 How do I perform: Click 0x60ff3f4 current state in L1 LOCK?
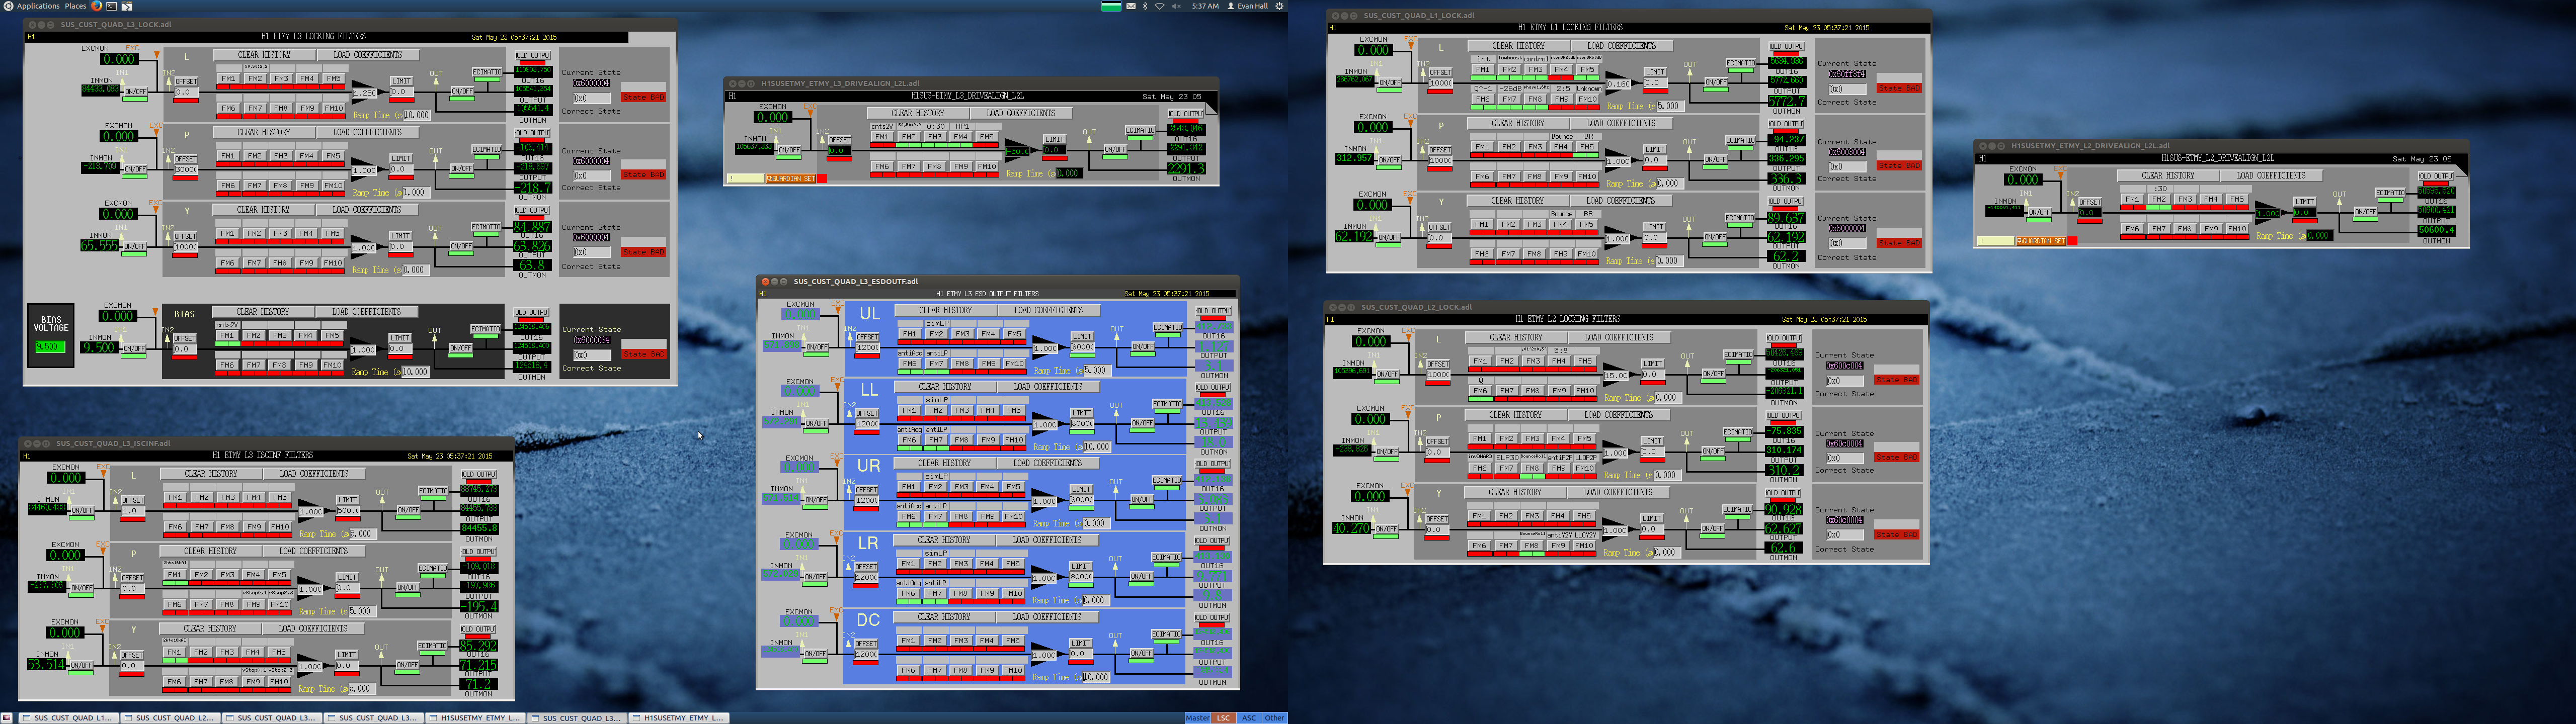click(x=1847, y=74)
